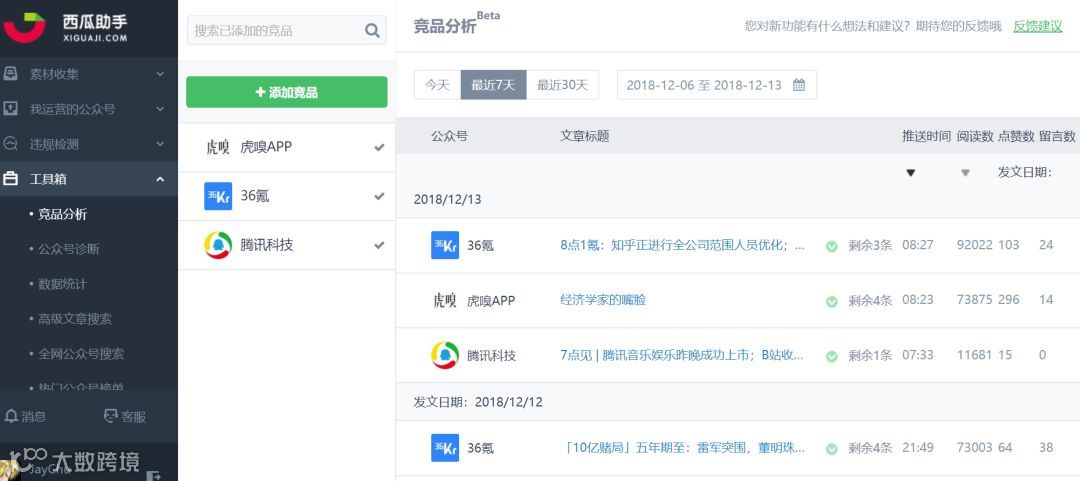Open 消息 bell notifications

point(24,416)
